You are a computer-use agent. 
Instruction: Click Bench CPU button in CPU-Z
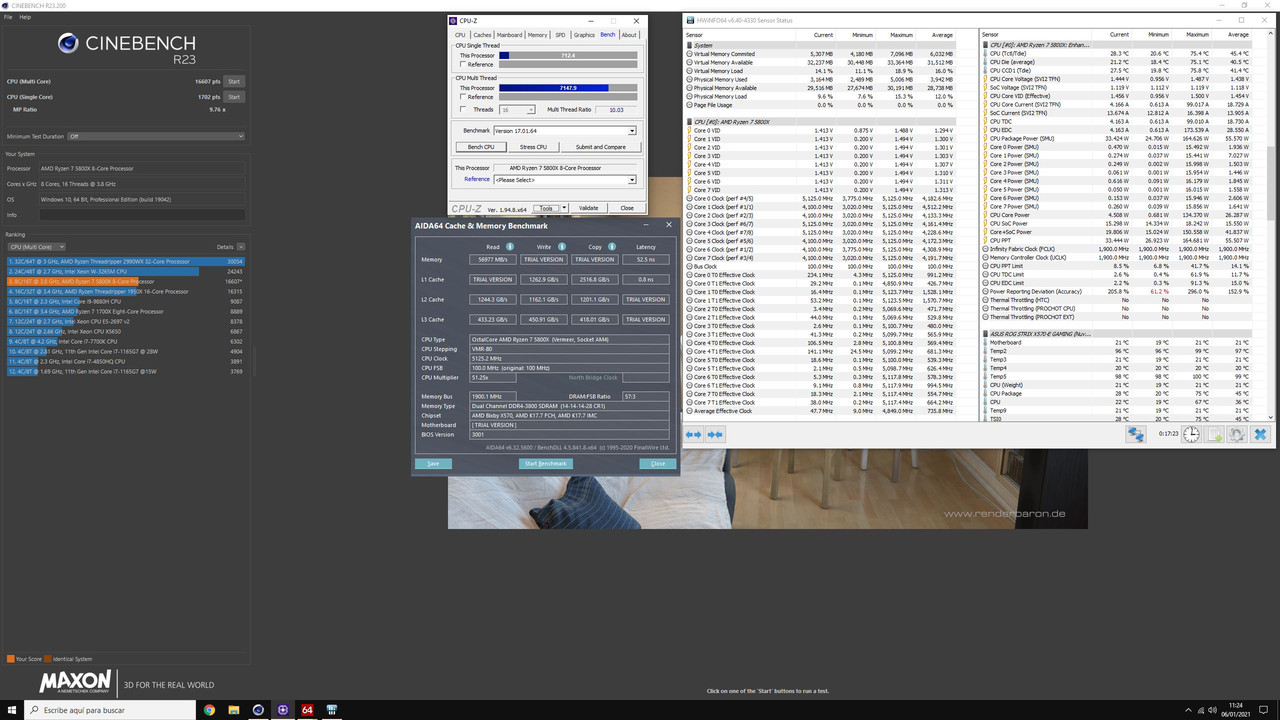tap(481, 147)
